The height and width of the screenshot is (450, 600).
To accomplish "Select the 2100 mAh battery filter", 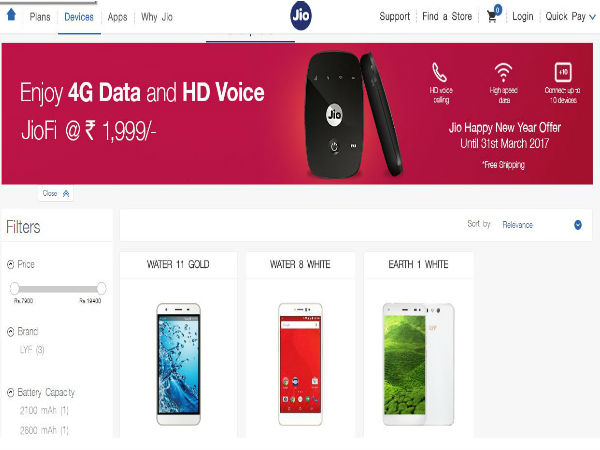I will [x=44, y=411].
